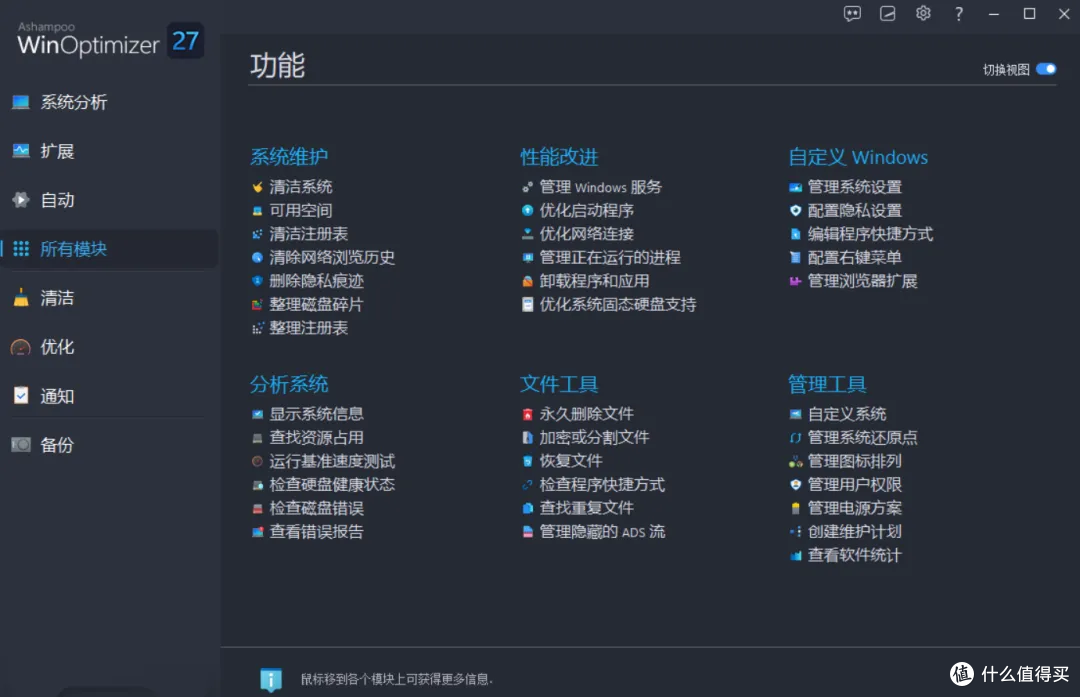Click 系统维护 category heading

tap(289, 157)
